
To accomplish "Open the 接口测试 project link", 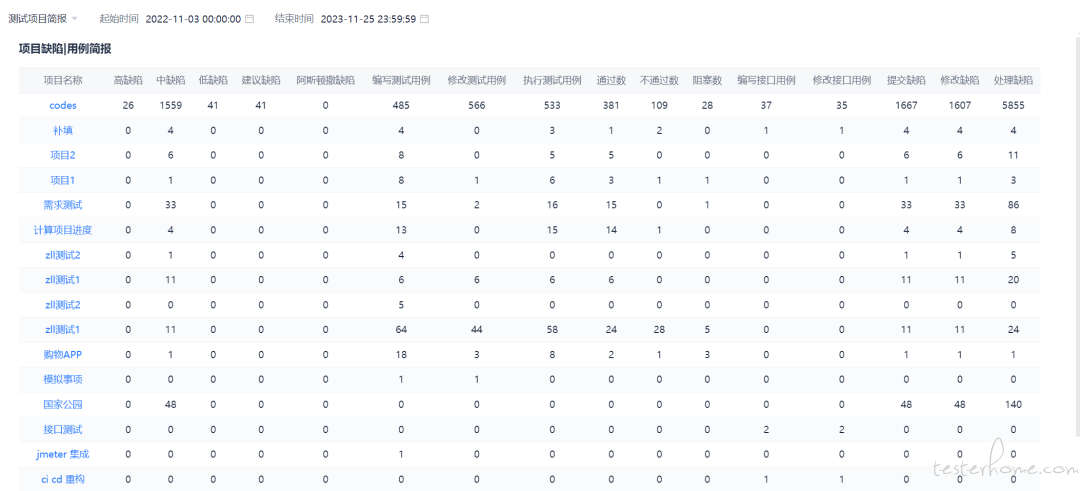I will pos(63,429).
